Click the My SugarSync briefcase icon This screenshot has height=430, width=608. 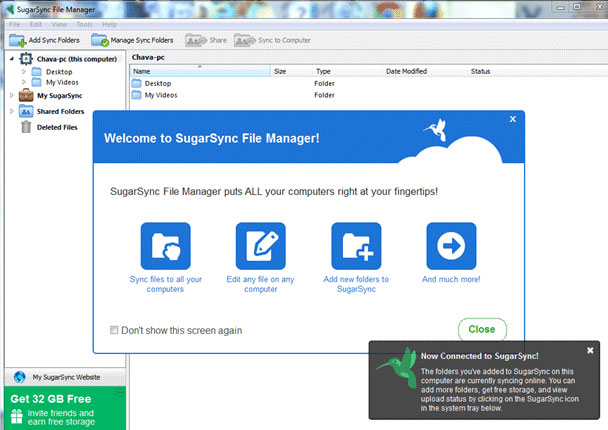click(26, 95)
